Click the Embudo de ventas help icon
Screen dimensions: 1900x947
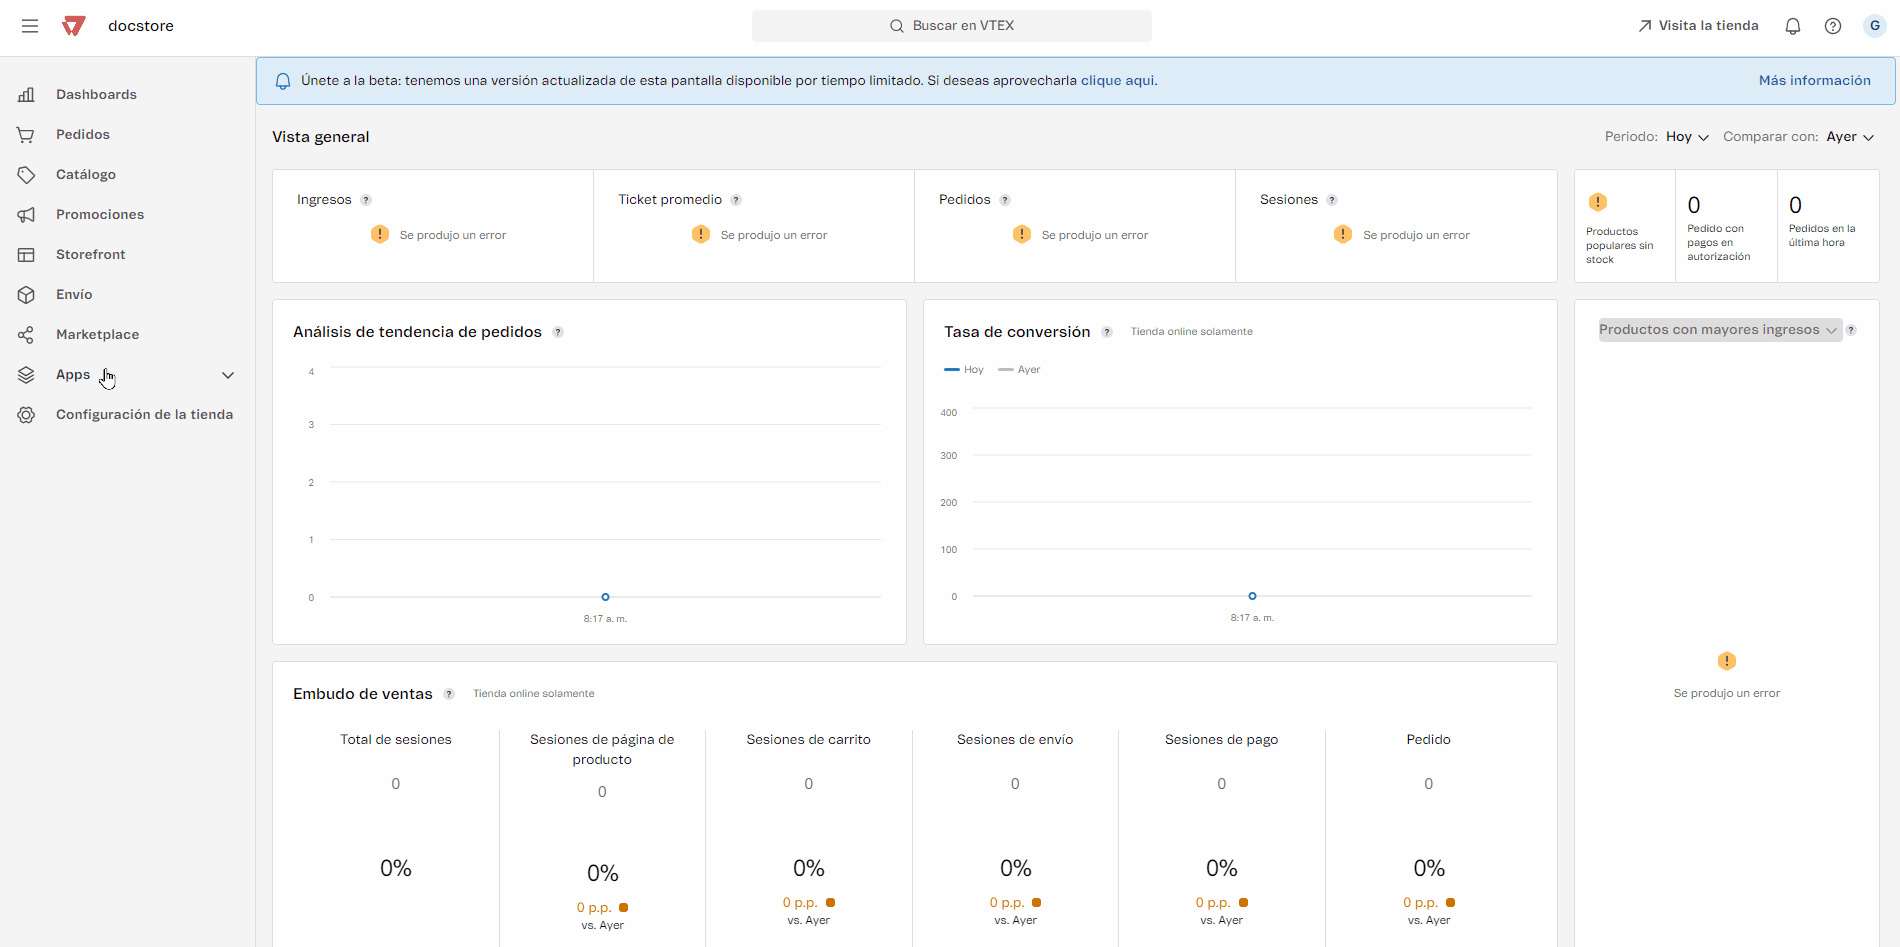click(449, 694)
